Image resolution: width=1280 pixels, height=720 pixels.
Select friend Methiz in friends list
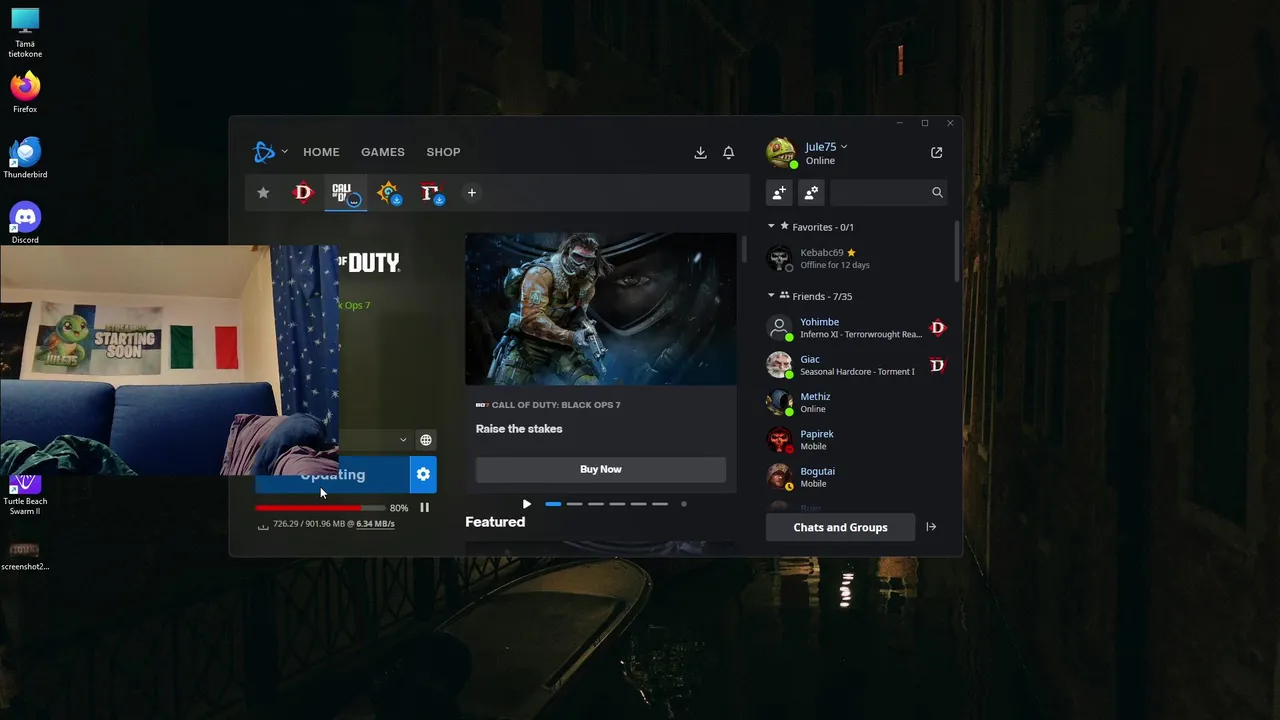857,402
